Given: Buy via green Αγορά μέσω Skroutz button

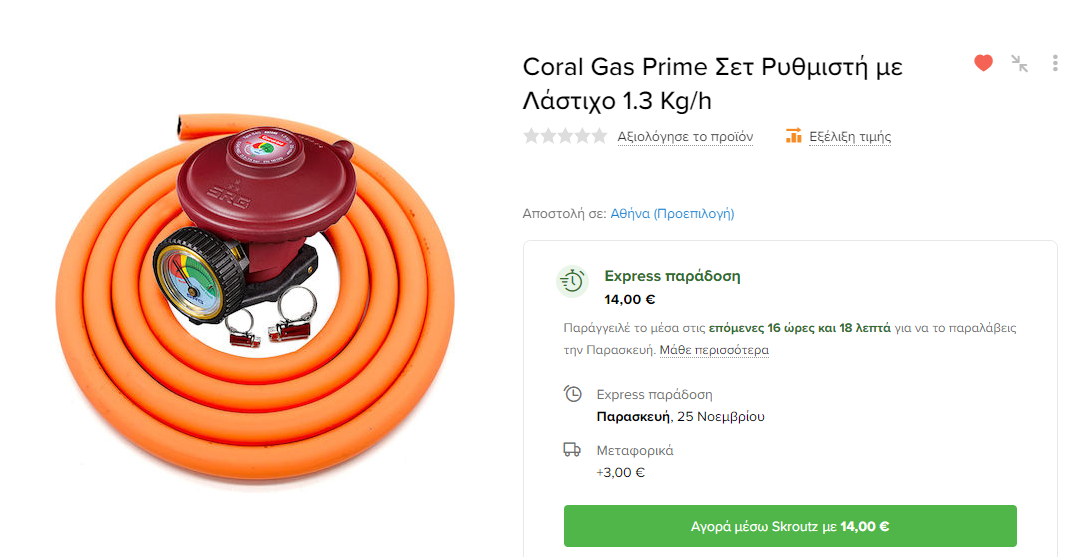Looking at the screenshot, I should [x=790, y=526].
